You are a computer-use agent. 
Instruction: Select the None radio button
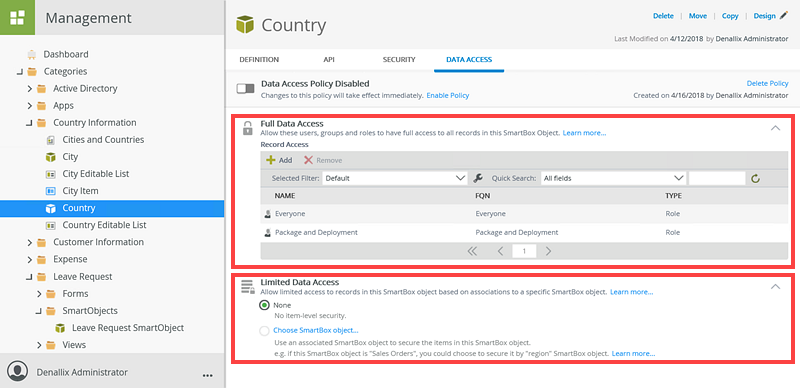tap(264, 305)
